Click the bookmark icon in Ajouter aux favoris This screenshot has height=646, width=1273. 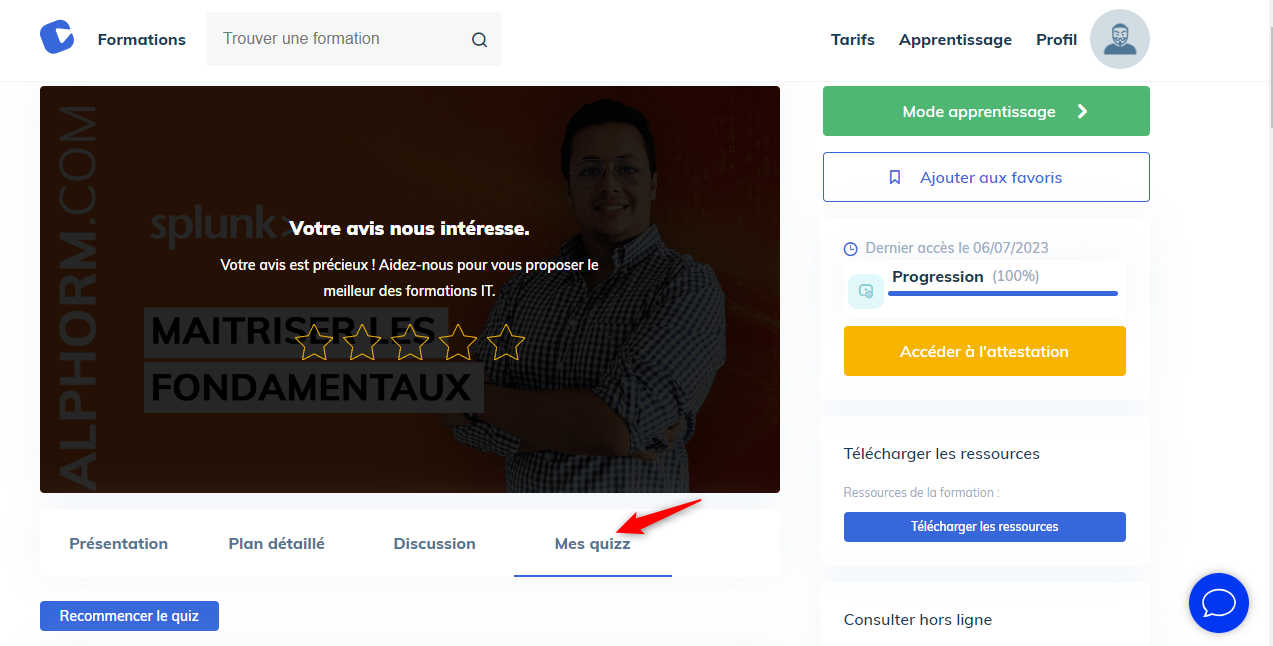tap(895, 177)
